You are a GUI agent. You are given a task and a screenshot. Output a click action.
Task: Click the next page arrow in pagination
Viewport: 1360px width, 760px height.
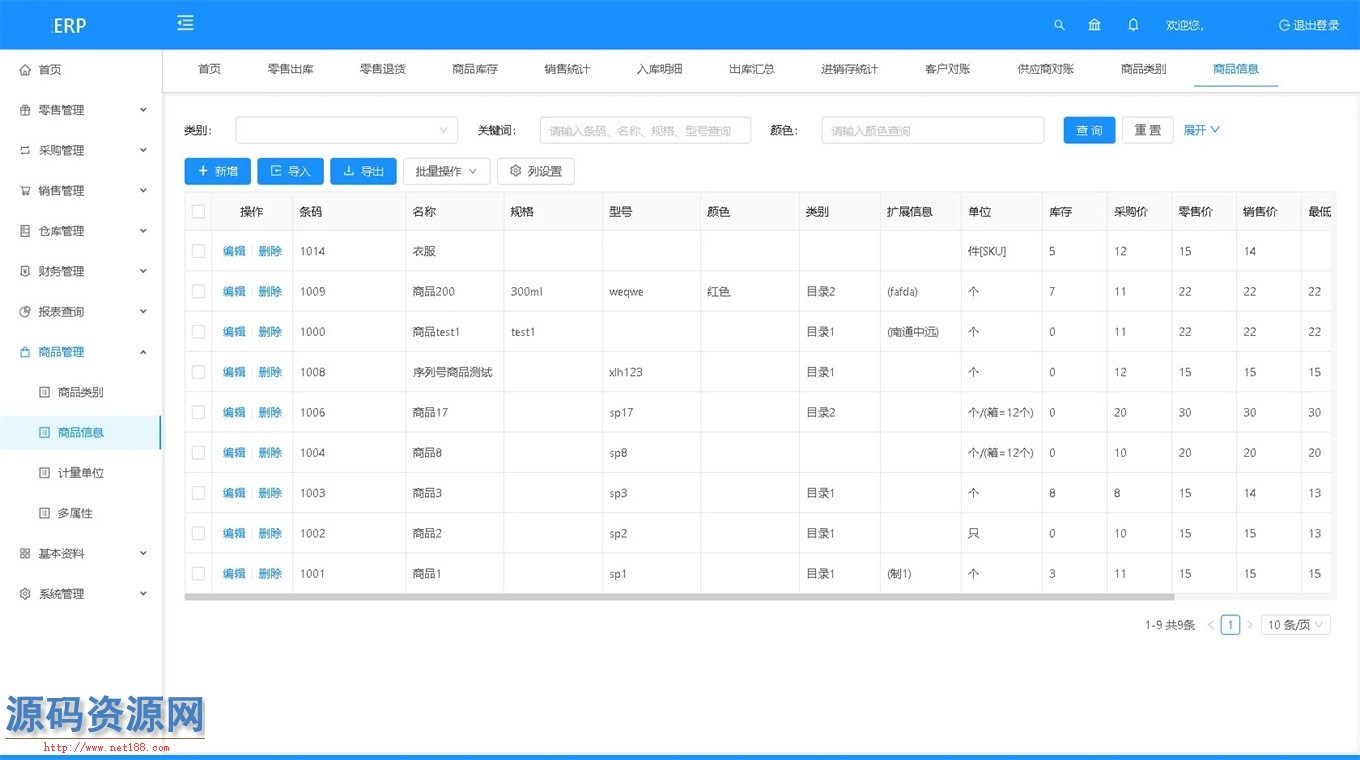tap(1250, 625)
